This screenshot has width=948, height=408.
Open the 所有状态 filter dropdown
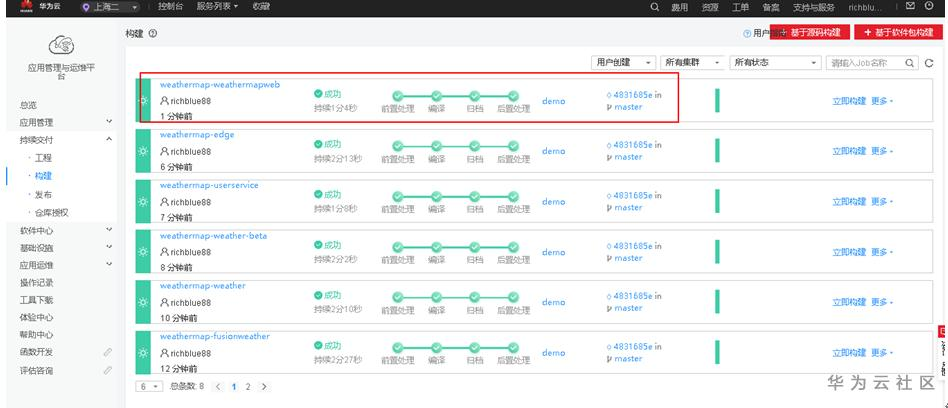pos(775,62)
